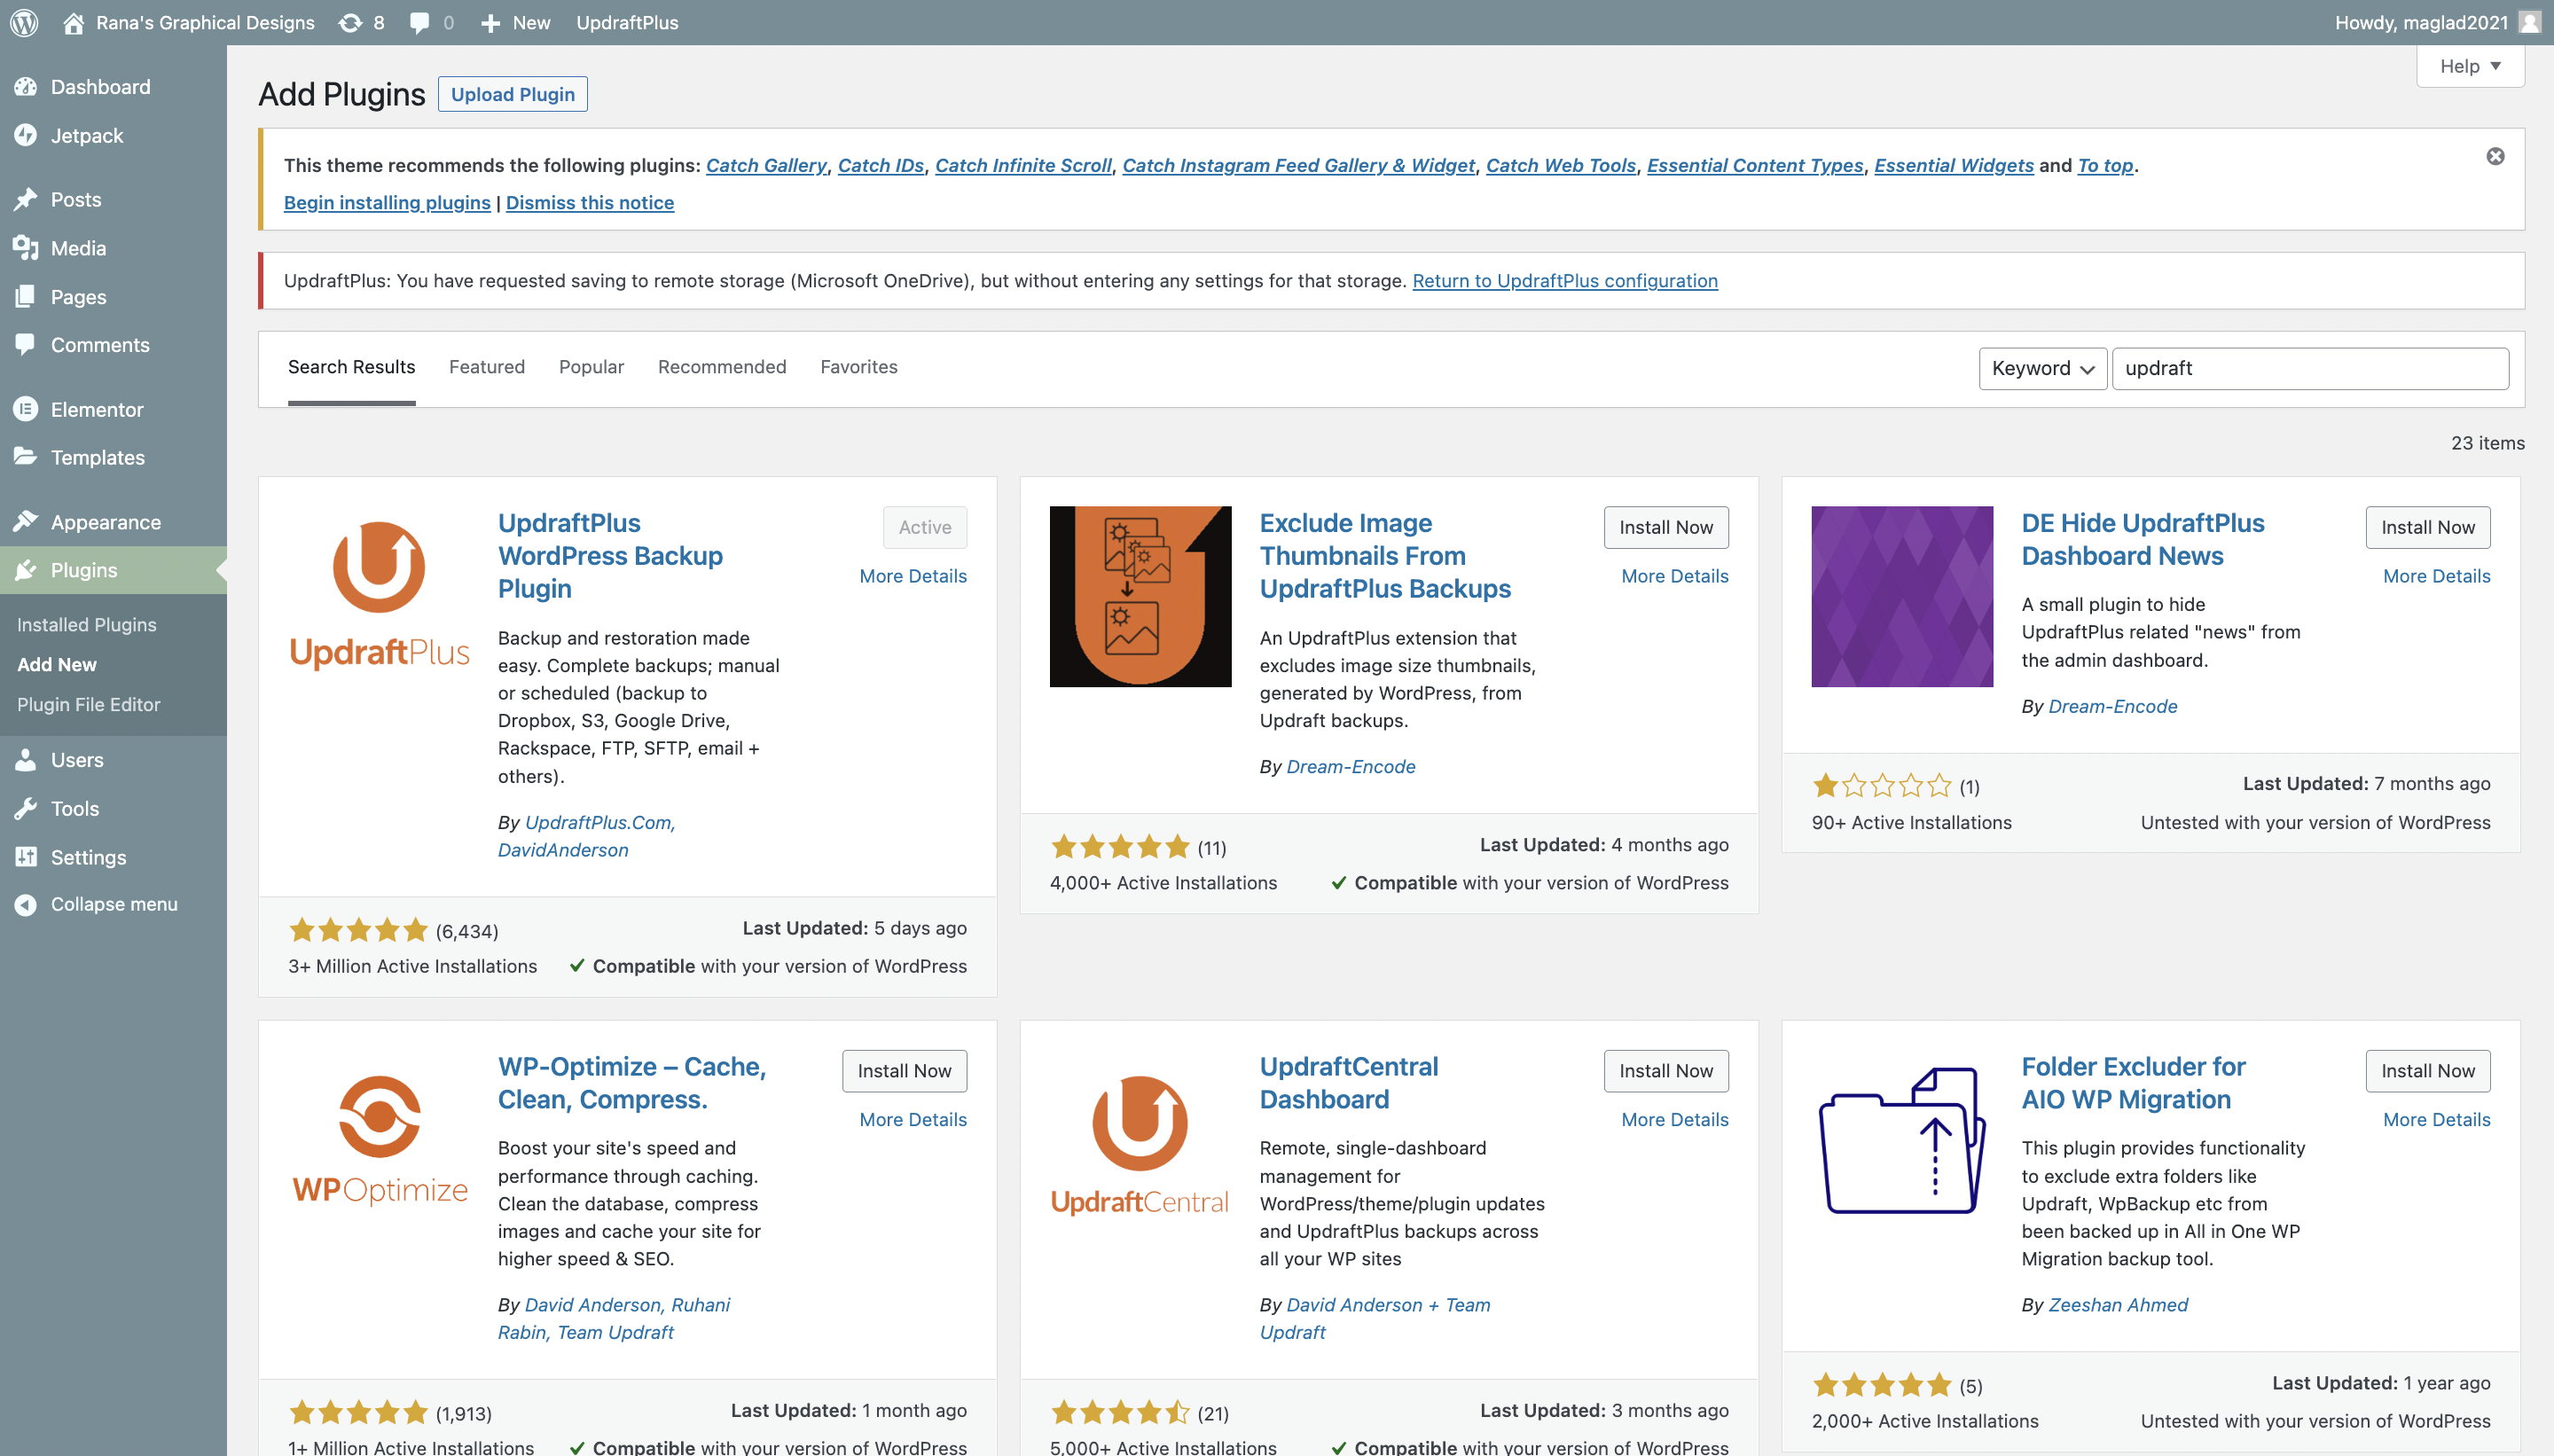Click the Pages sidebar icon
This screenshot has height=1456, width=2554.
coord(26,297)
